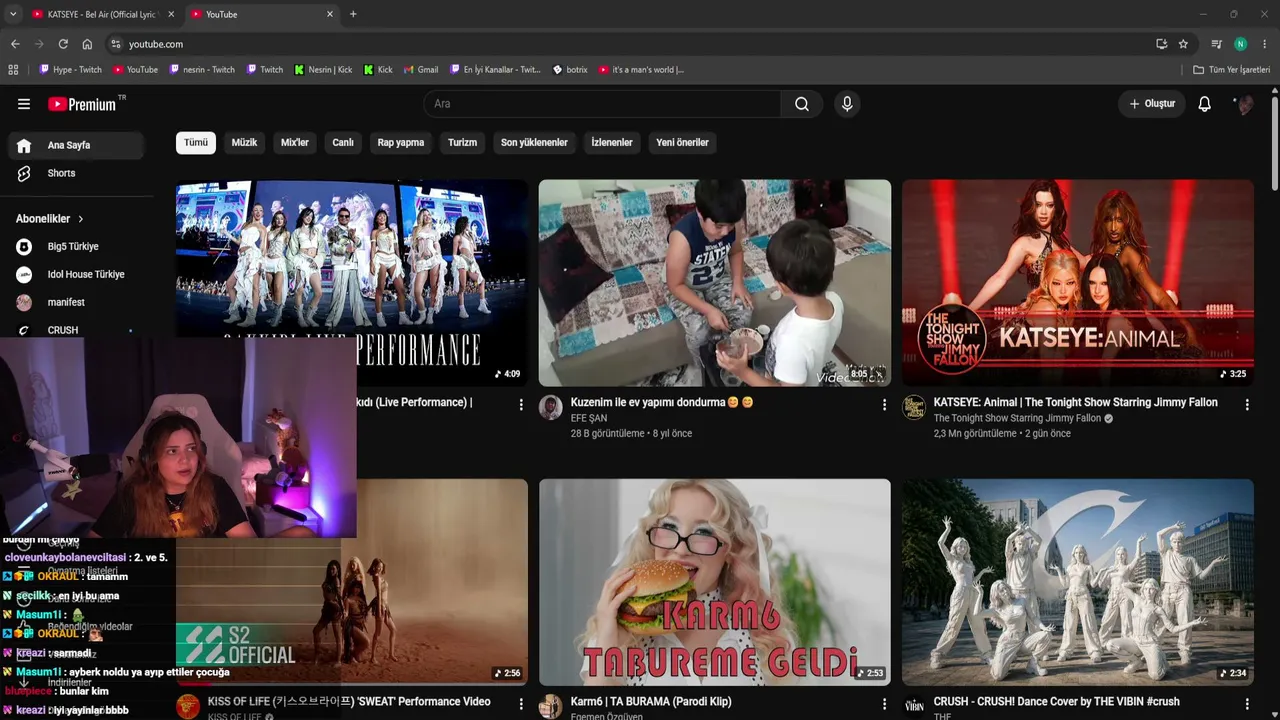Play the KATSEYE: Animal thumbnail
Viewport: 1280px width, 720px height.
(x=1078, y=283)
